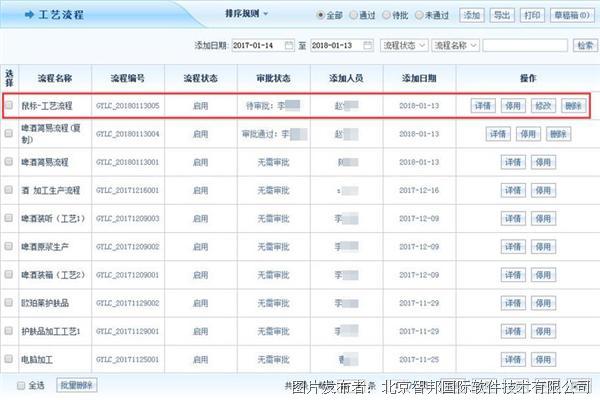The image size is (600, 400).
Task: Tick the checkbox for 鼠标-工艺流程 row
Action: click(x=9, y=105)
